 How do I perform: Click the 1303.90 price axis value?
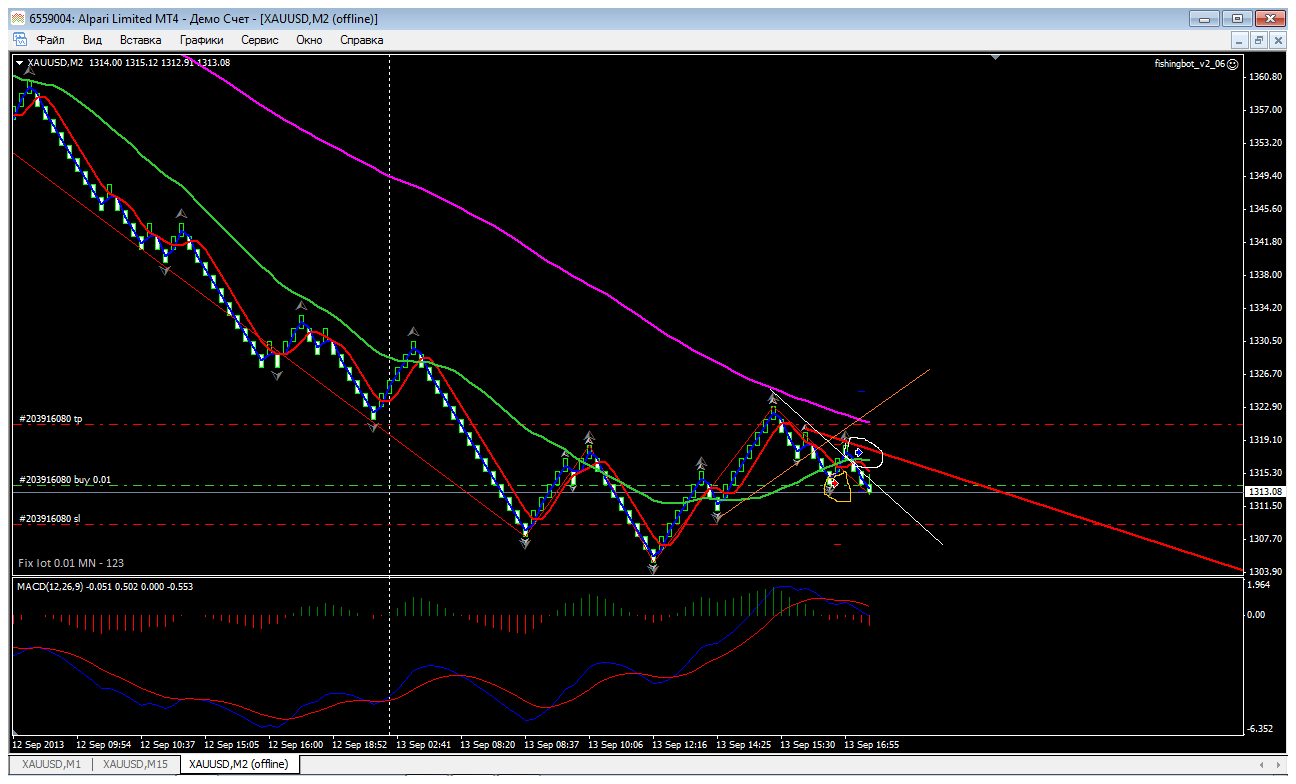[1266, 572]
